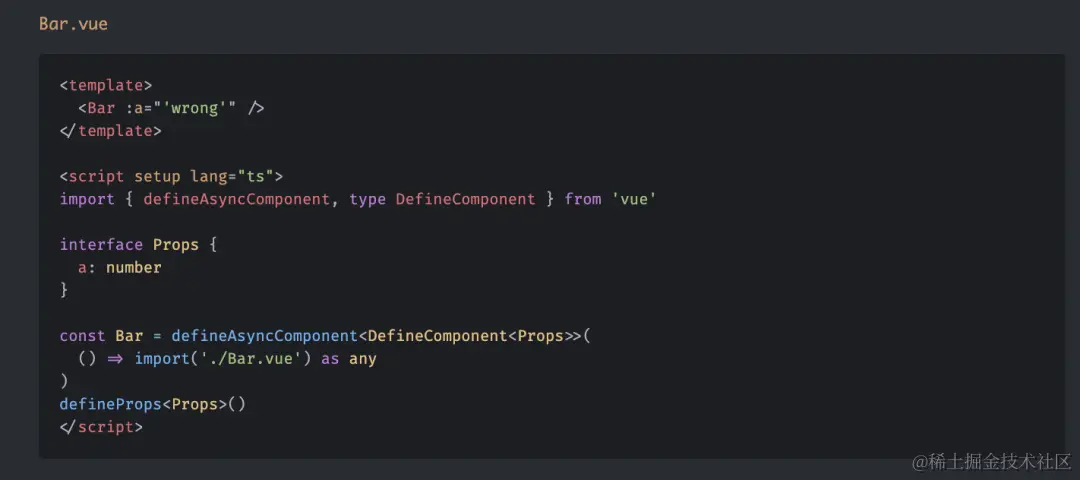Click the opening template tag
This screenshot has width=1080, height=480.
click(x=106, y=85)
